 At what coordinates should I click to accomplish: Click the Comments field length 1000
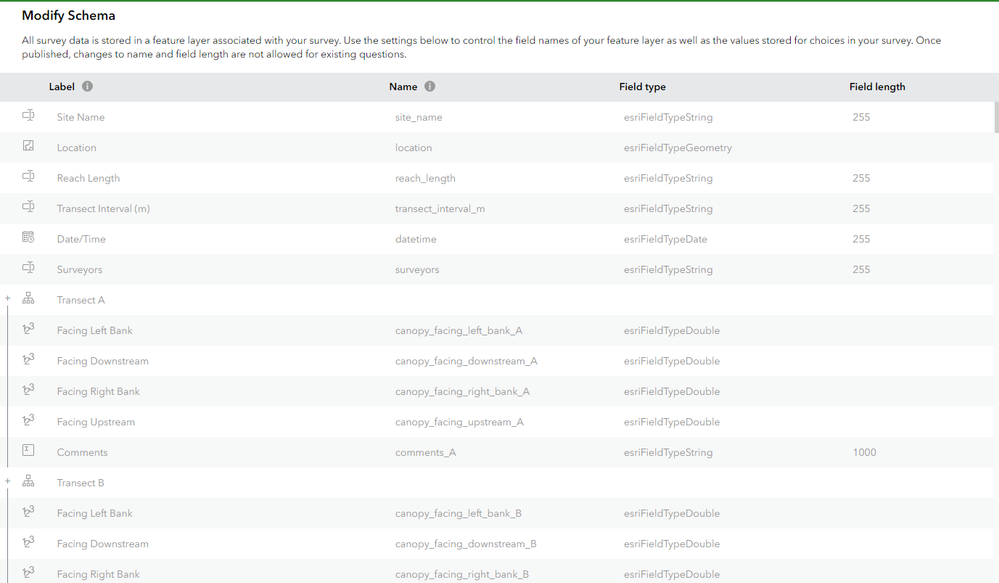point(864,453)
